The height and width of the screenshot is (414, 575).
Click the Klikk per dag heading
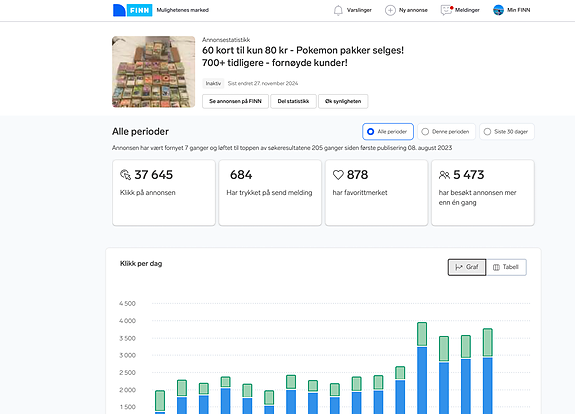pos(141,264)
